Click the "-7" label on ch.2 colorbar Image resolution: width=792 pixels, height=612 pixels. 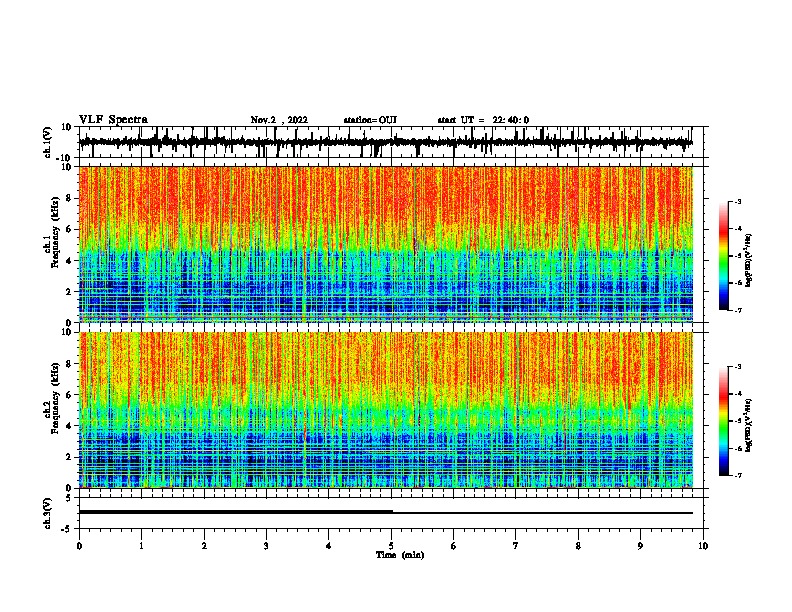tap(737, 475)
